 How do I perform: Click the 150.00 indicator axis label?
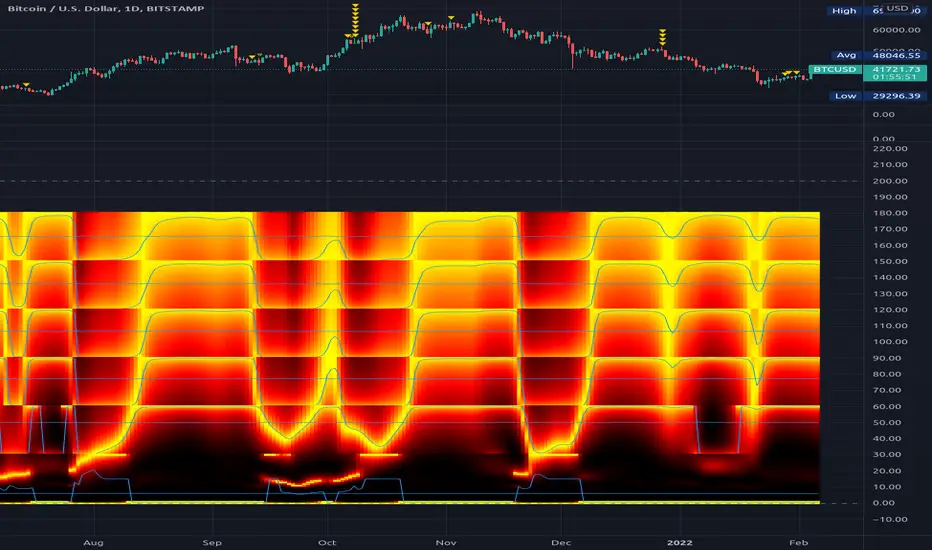pos(890,261)
